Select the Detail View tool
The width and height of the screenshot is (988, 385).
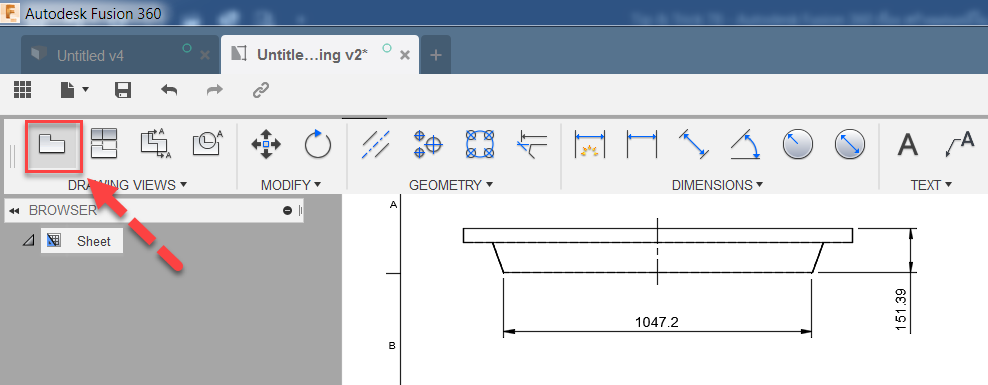click(x=207, y=143)
